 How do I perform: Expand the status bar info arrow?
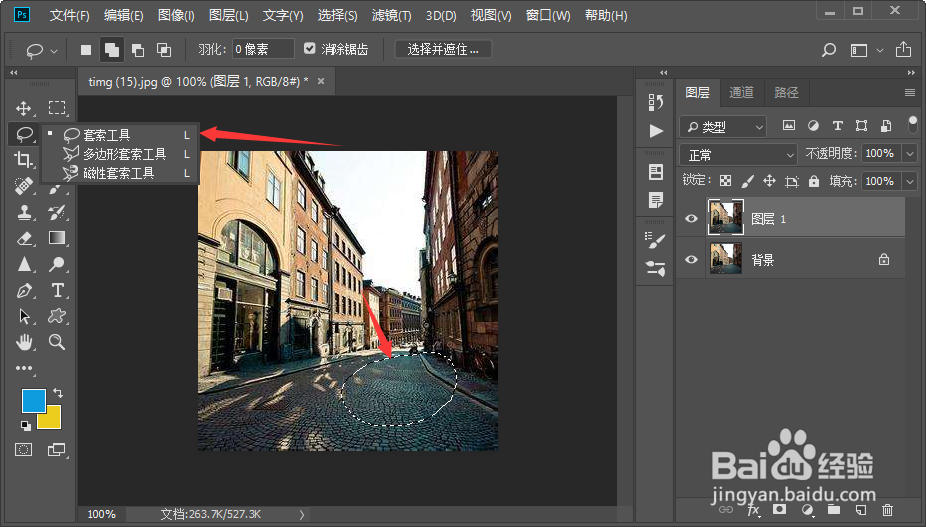[x=302, y=515]
